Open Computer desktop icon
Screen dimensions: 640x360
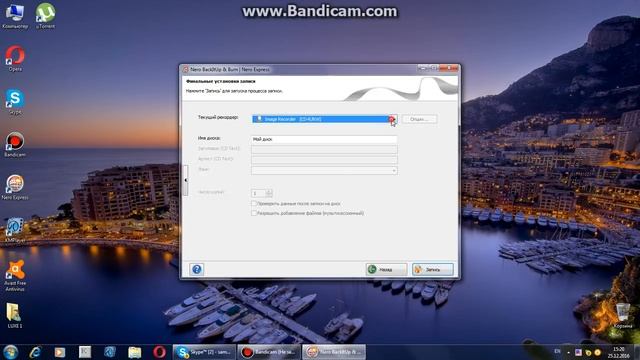(x=15, y=16)
